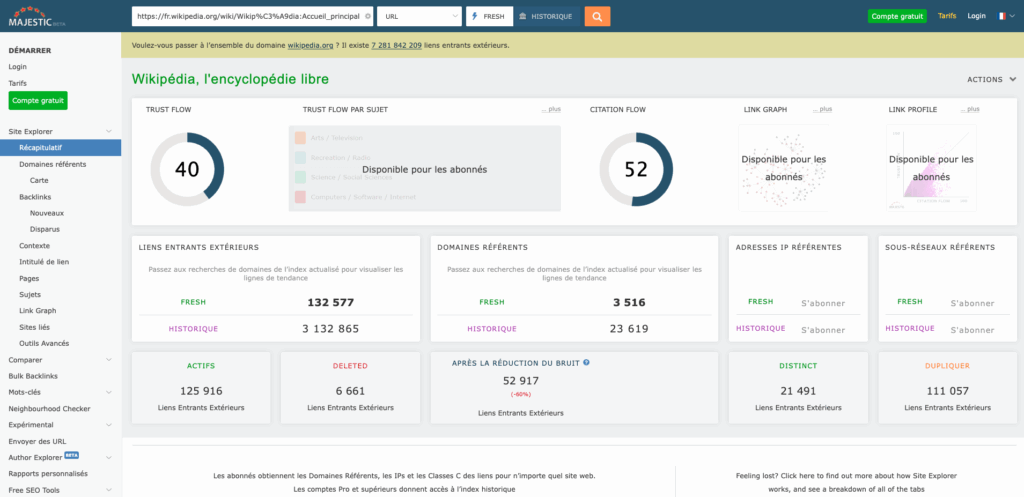1024x497 pixels.
Task: Click the help icon beside Après la réduction du bruit
Action: 586,363
